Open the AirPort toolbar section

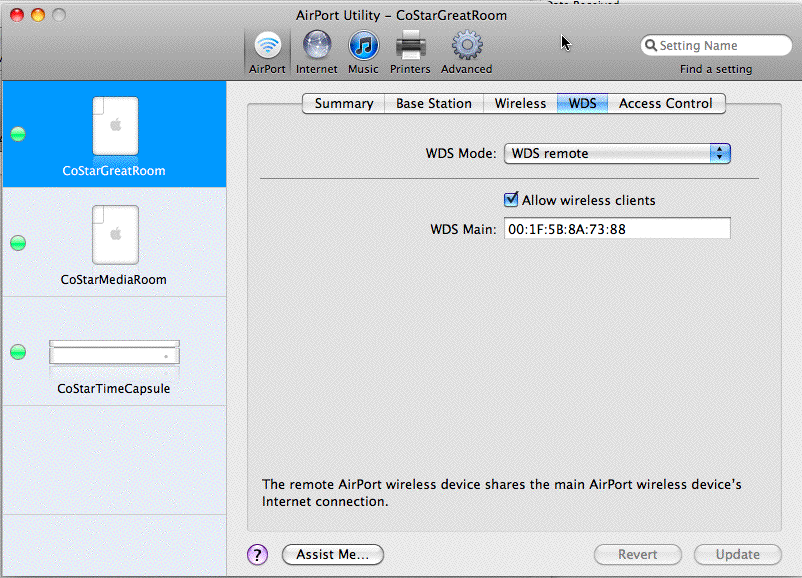click(267, 53)
